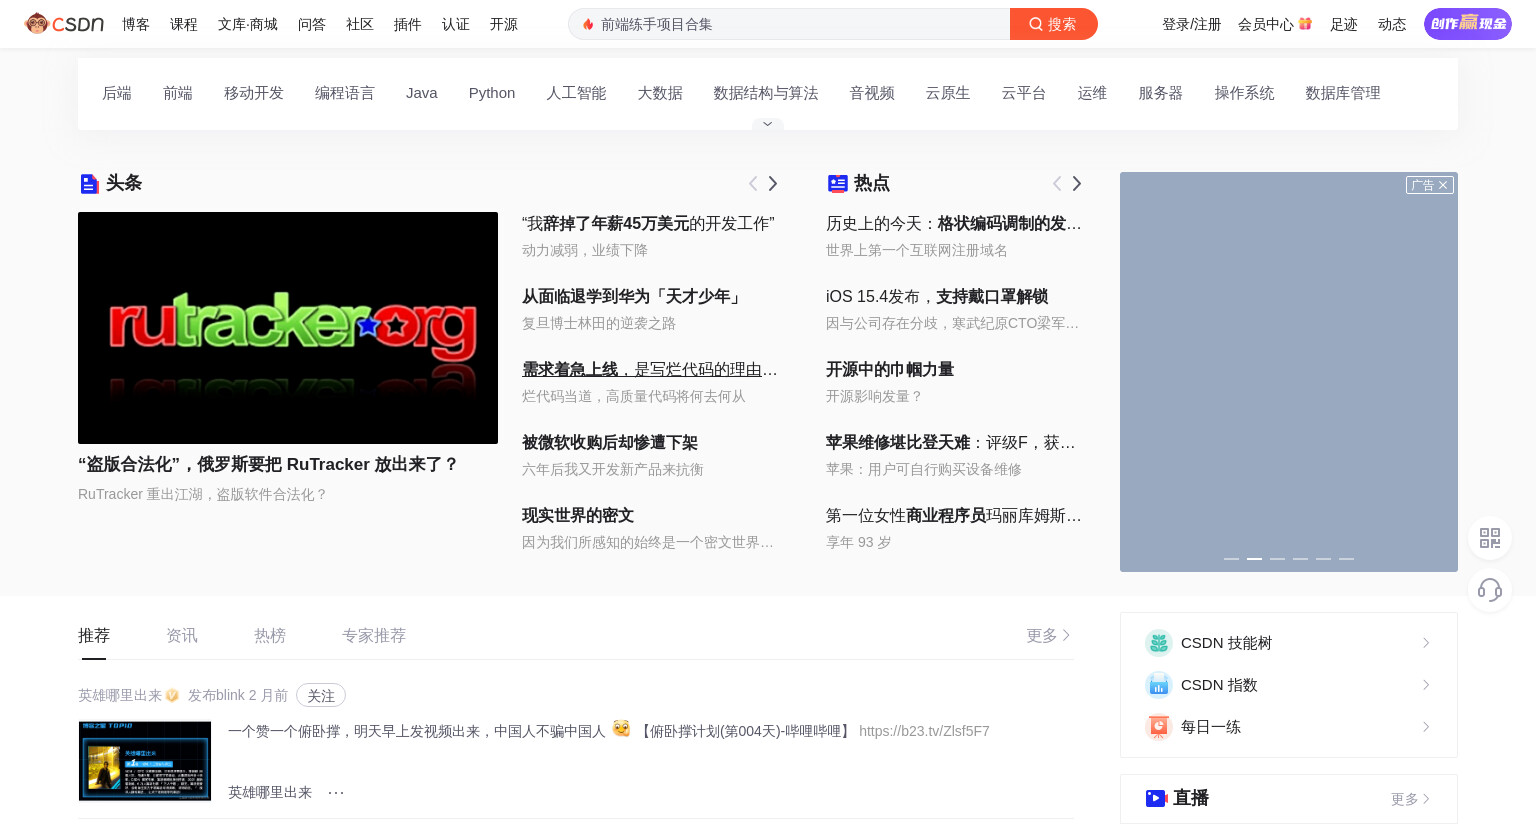Open 文库·商城 in top navigation
Viewport: 1536px width, 824px height.
(x=248, y=24)
